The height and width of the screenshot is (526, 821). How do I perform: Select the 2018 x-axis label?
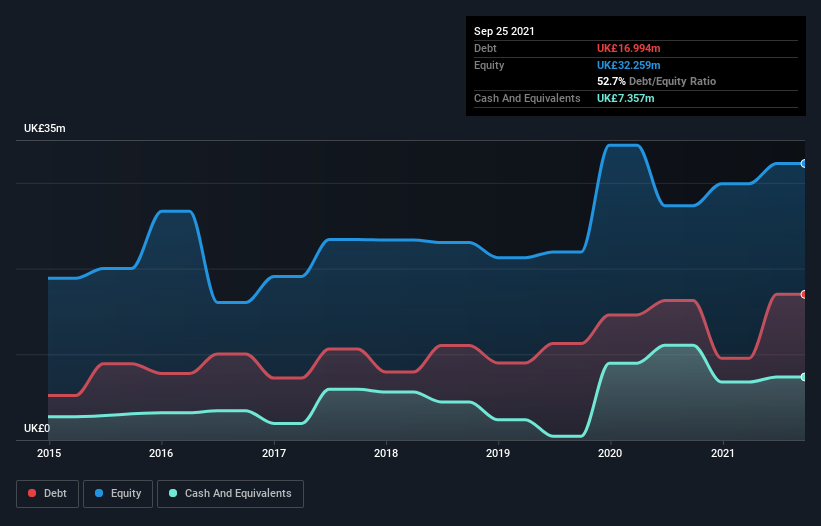pyautogui.click(x=386, y=453)
